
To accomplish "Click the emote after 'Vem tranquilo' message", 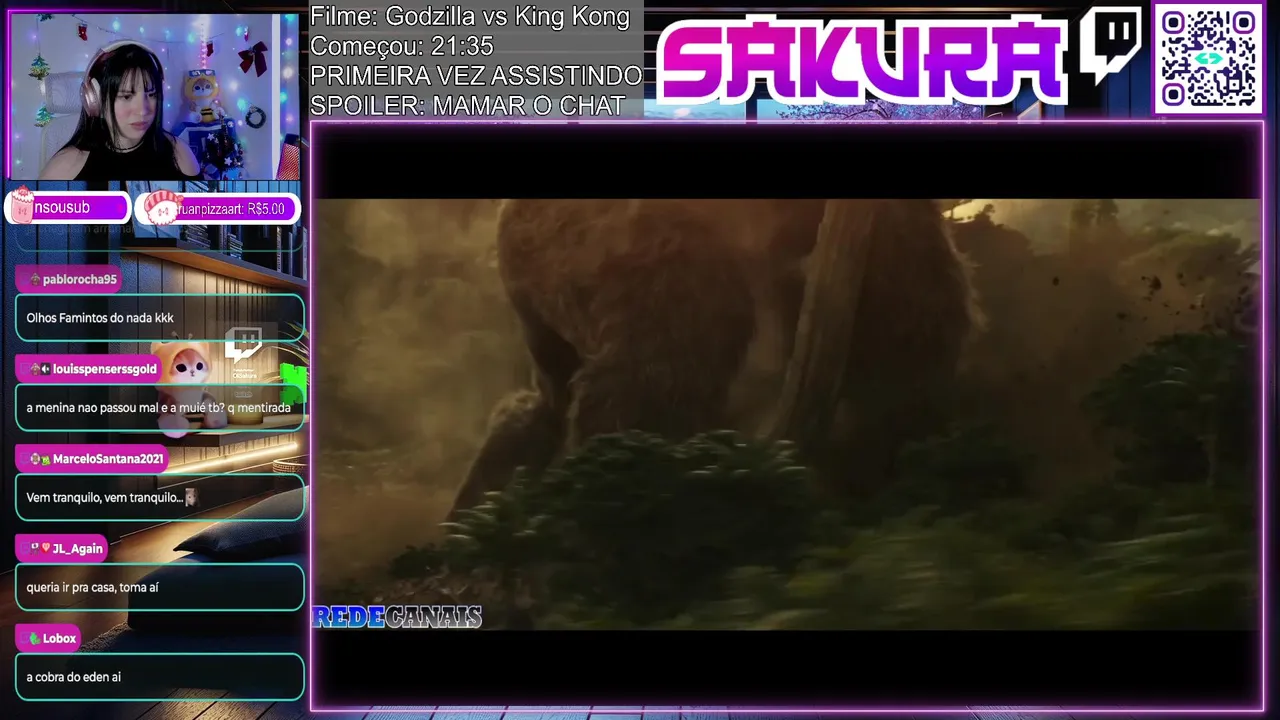I will coord(191,497).
